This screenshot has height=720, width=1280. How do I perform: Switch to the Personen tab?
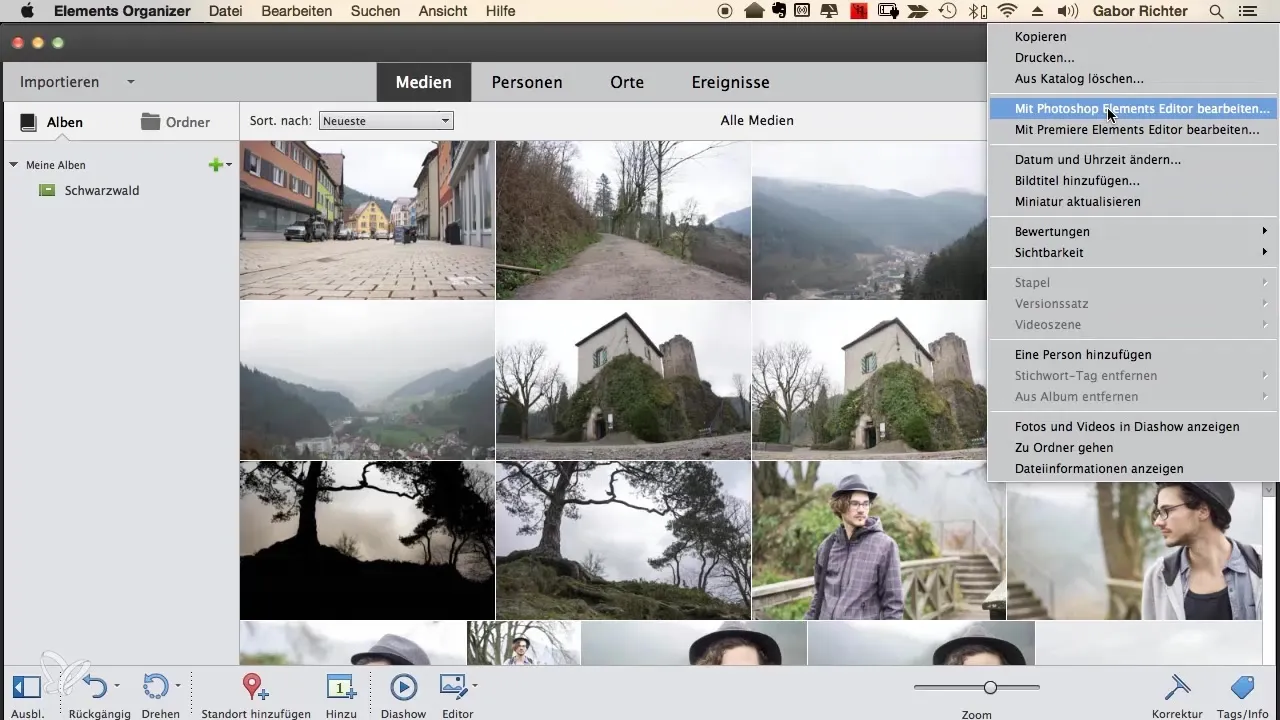[x=527, y=82]
